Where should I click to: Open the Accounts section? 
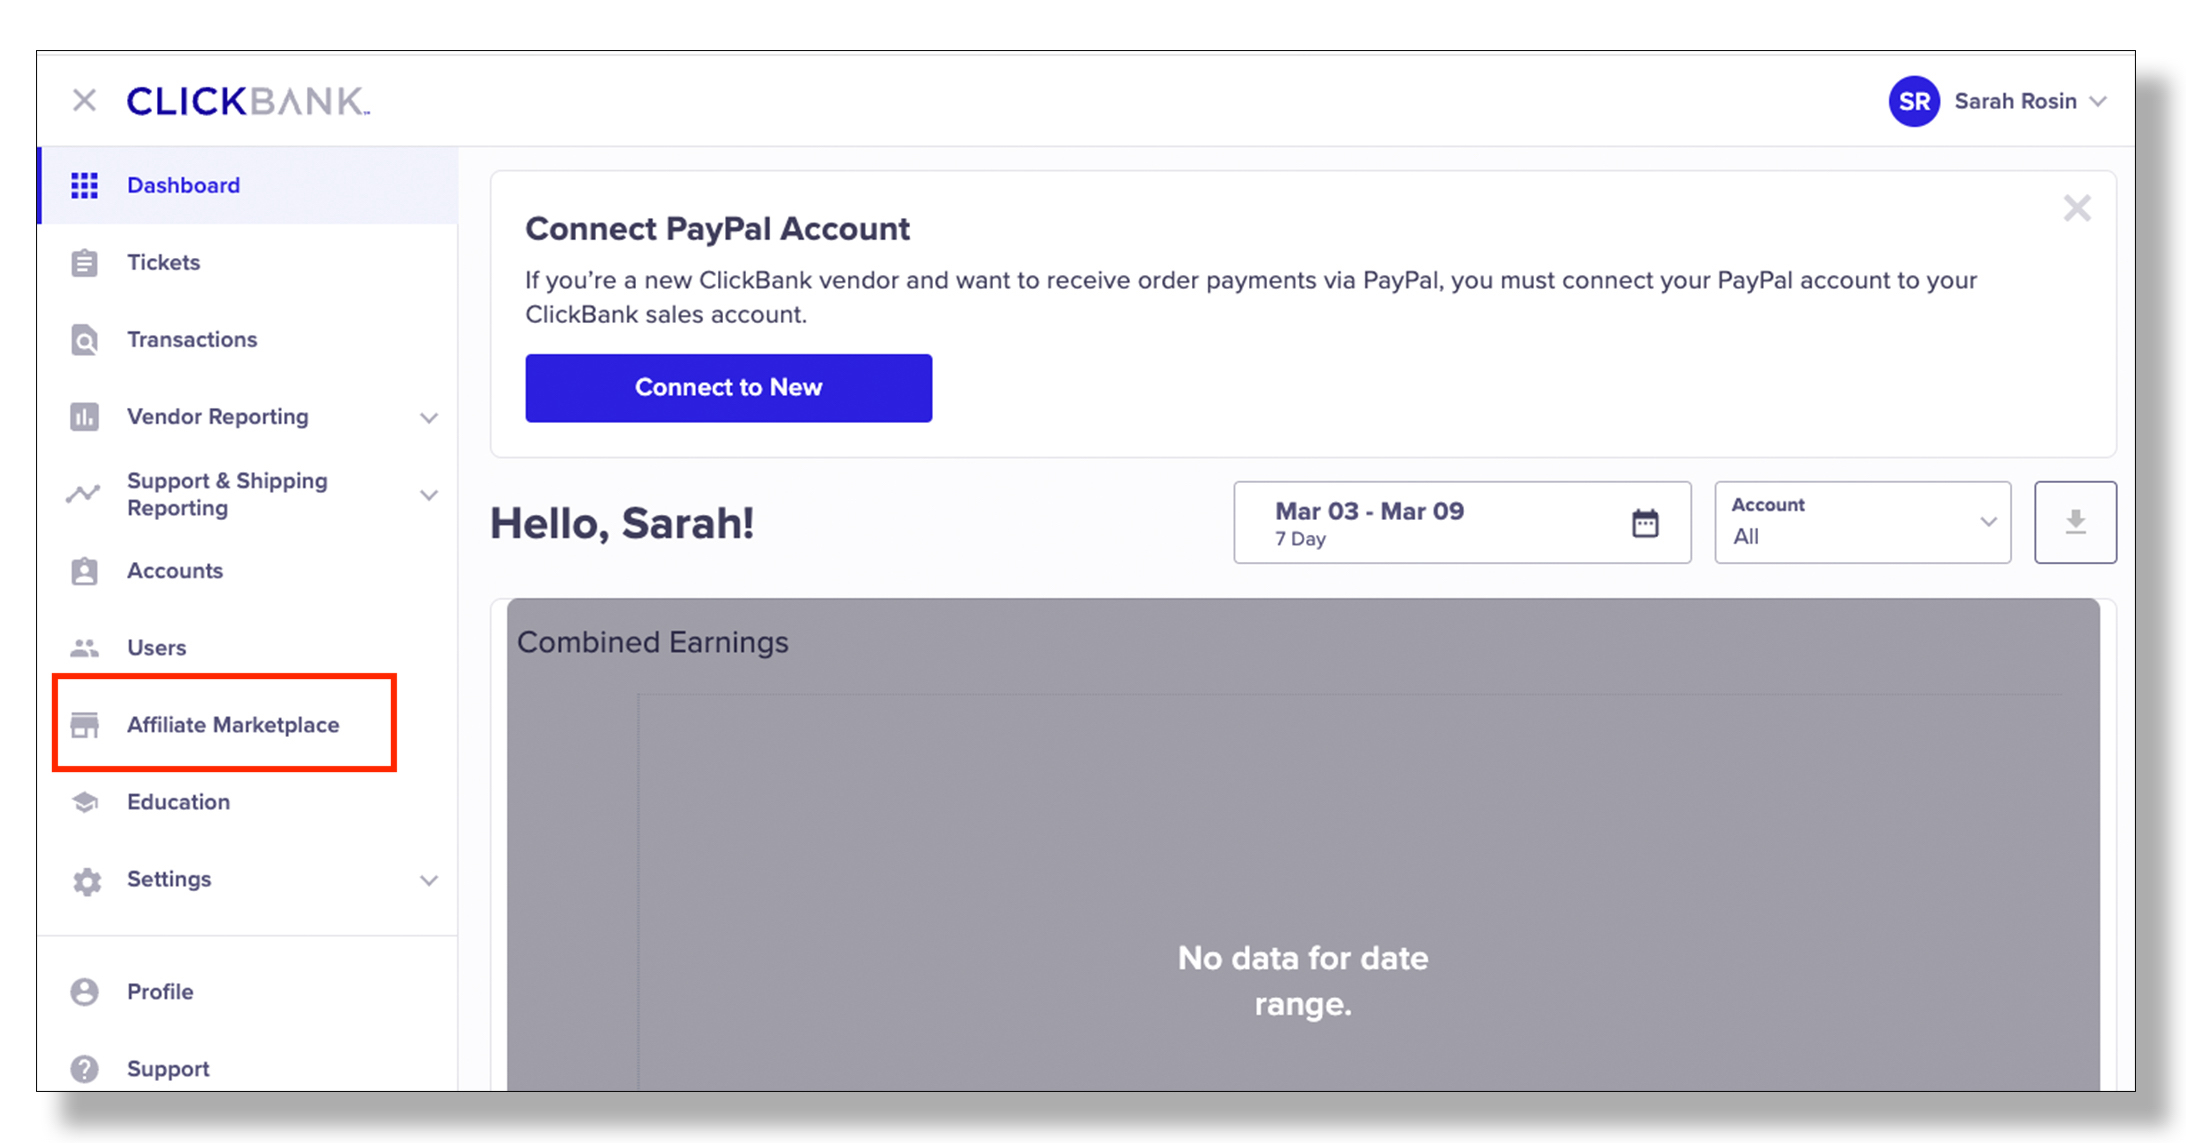(175, 569)
